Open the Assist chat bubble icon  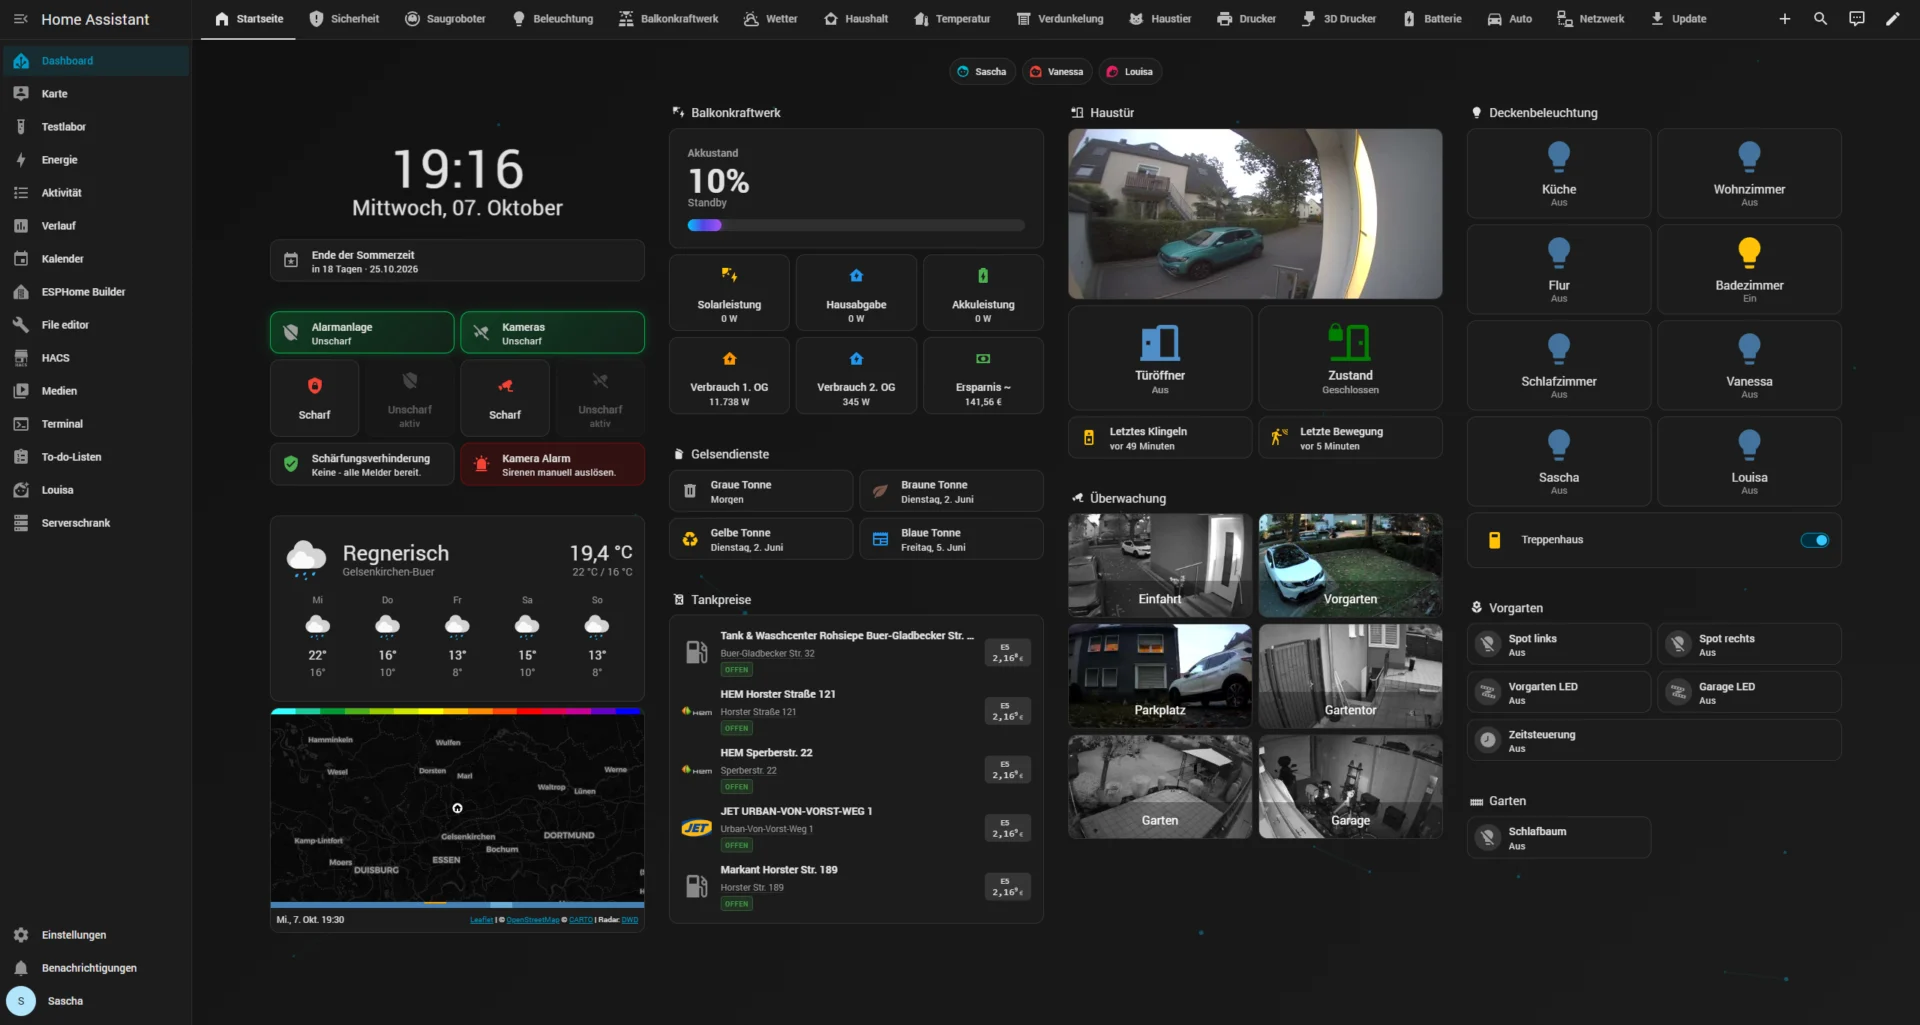(x=1856, y=19)
